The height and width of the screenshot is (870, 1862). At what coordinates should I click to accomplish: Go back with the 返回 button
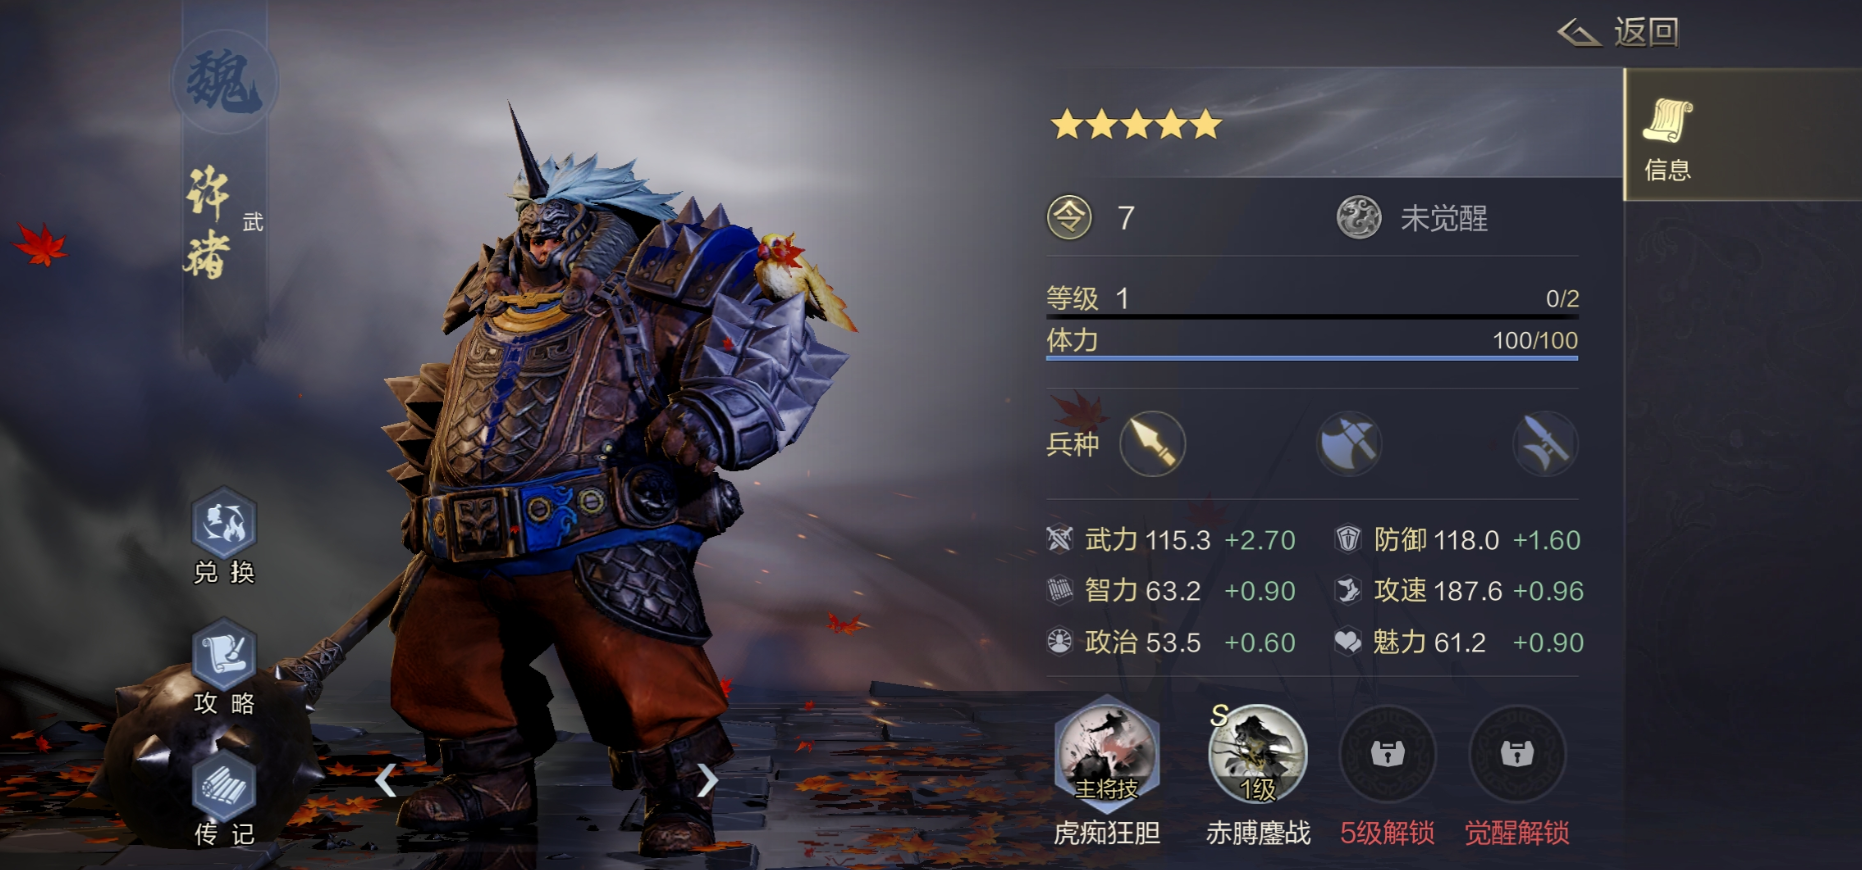[1619, 32]
